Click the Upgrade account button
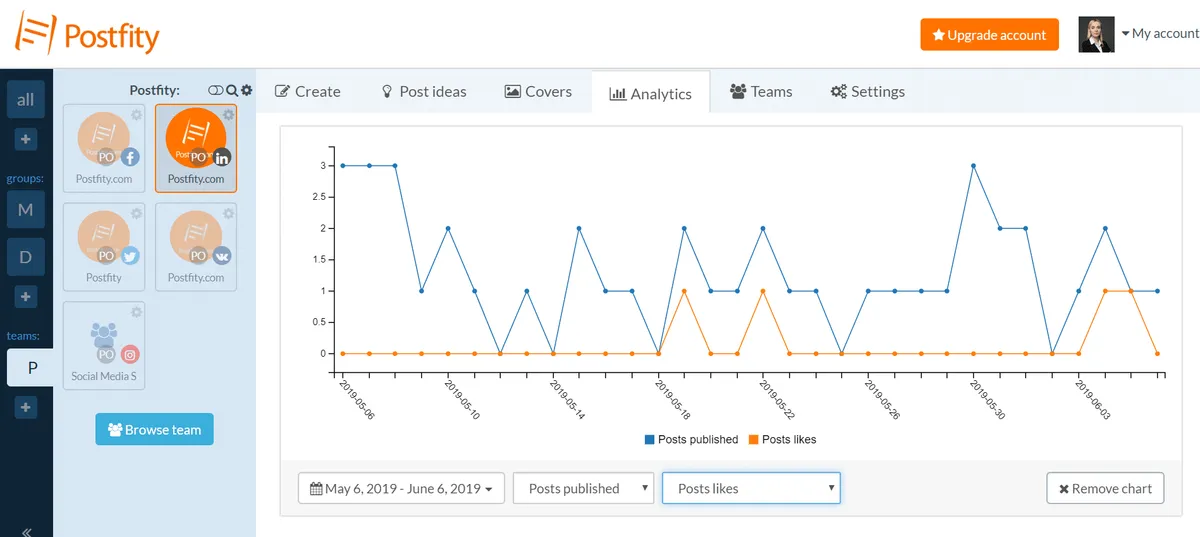 (x=989, y=34)
